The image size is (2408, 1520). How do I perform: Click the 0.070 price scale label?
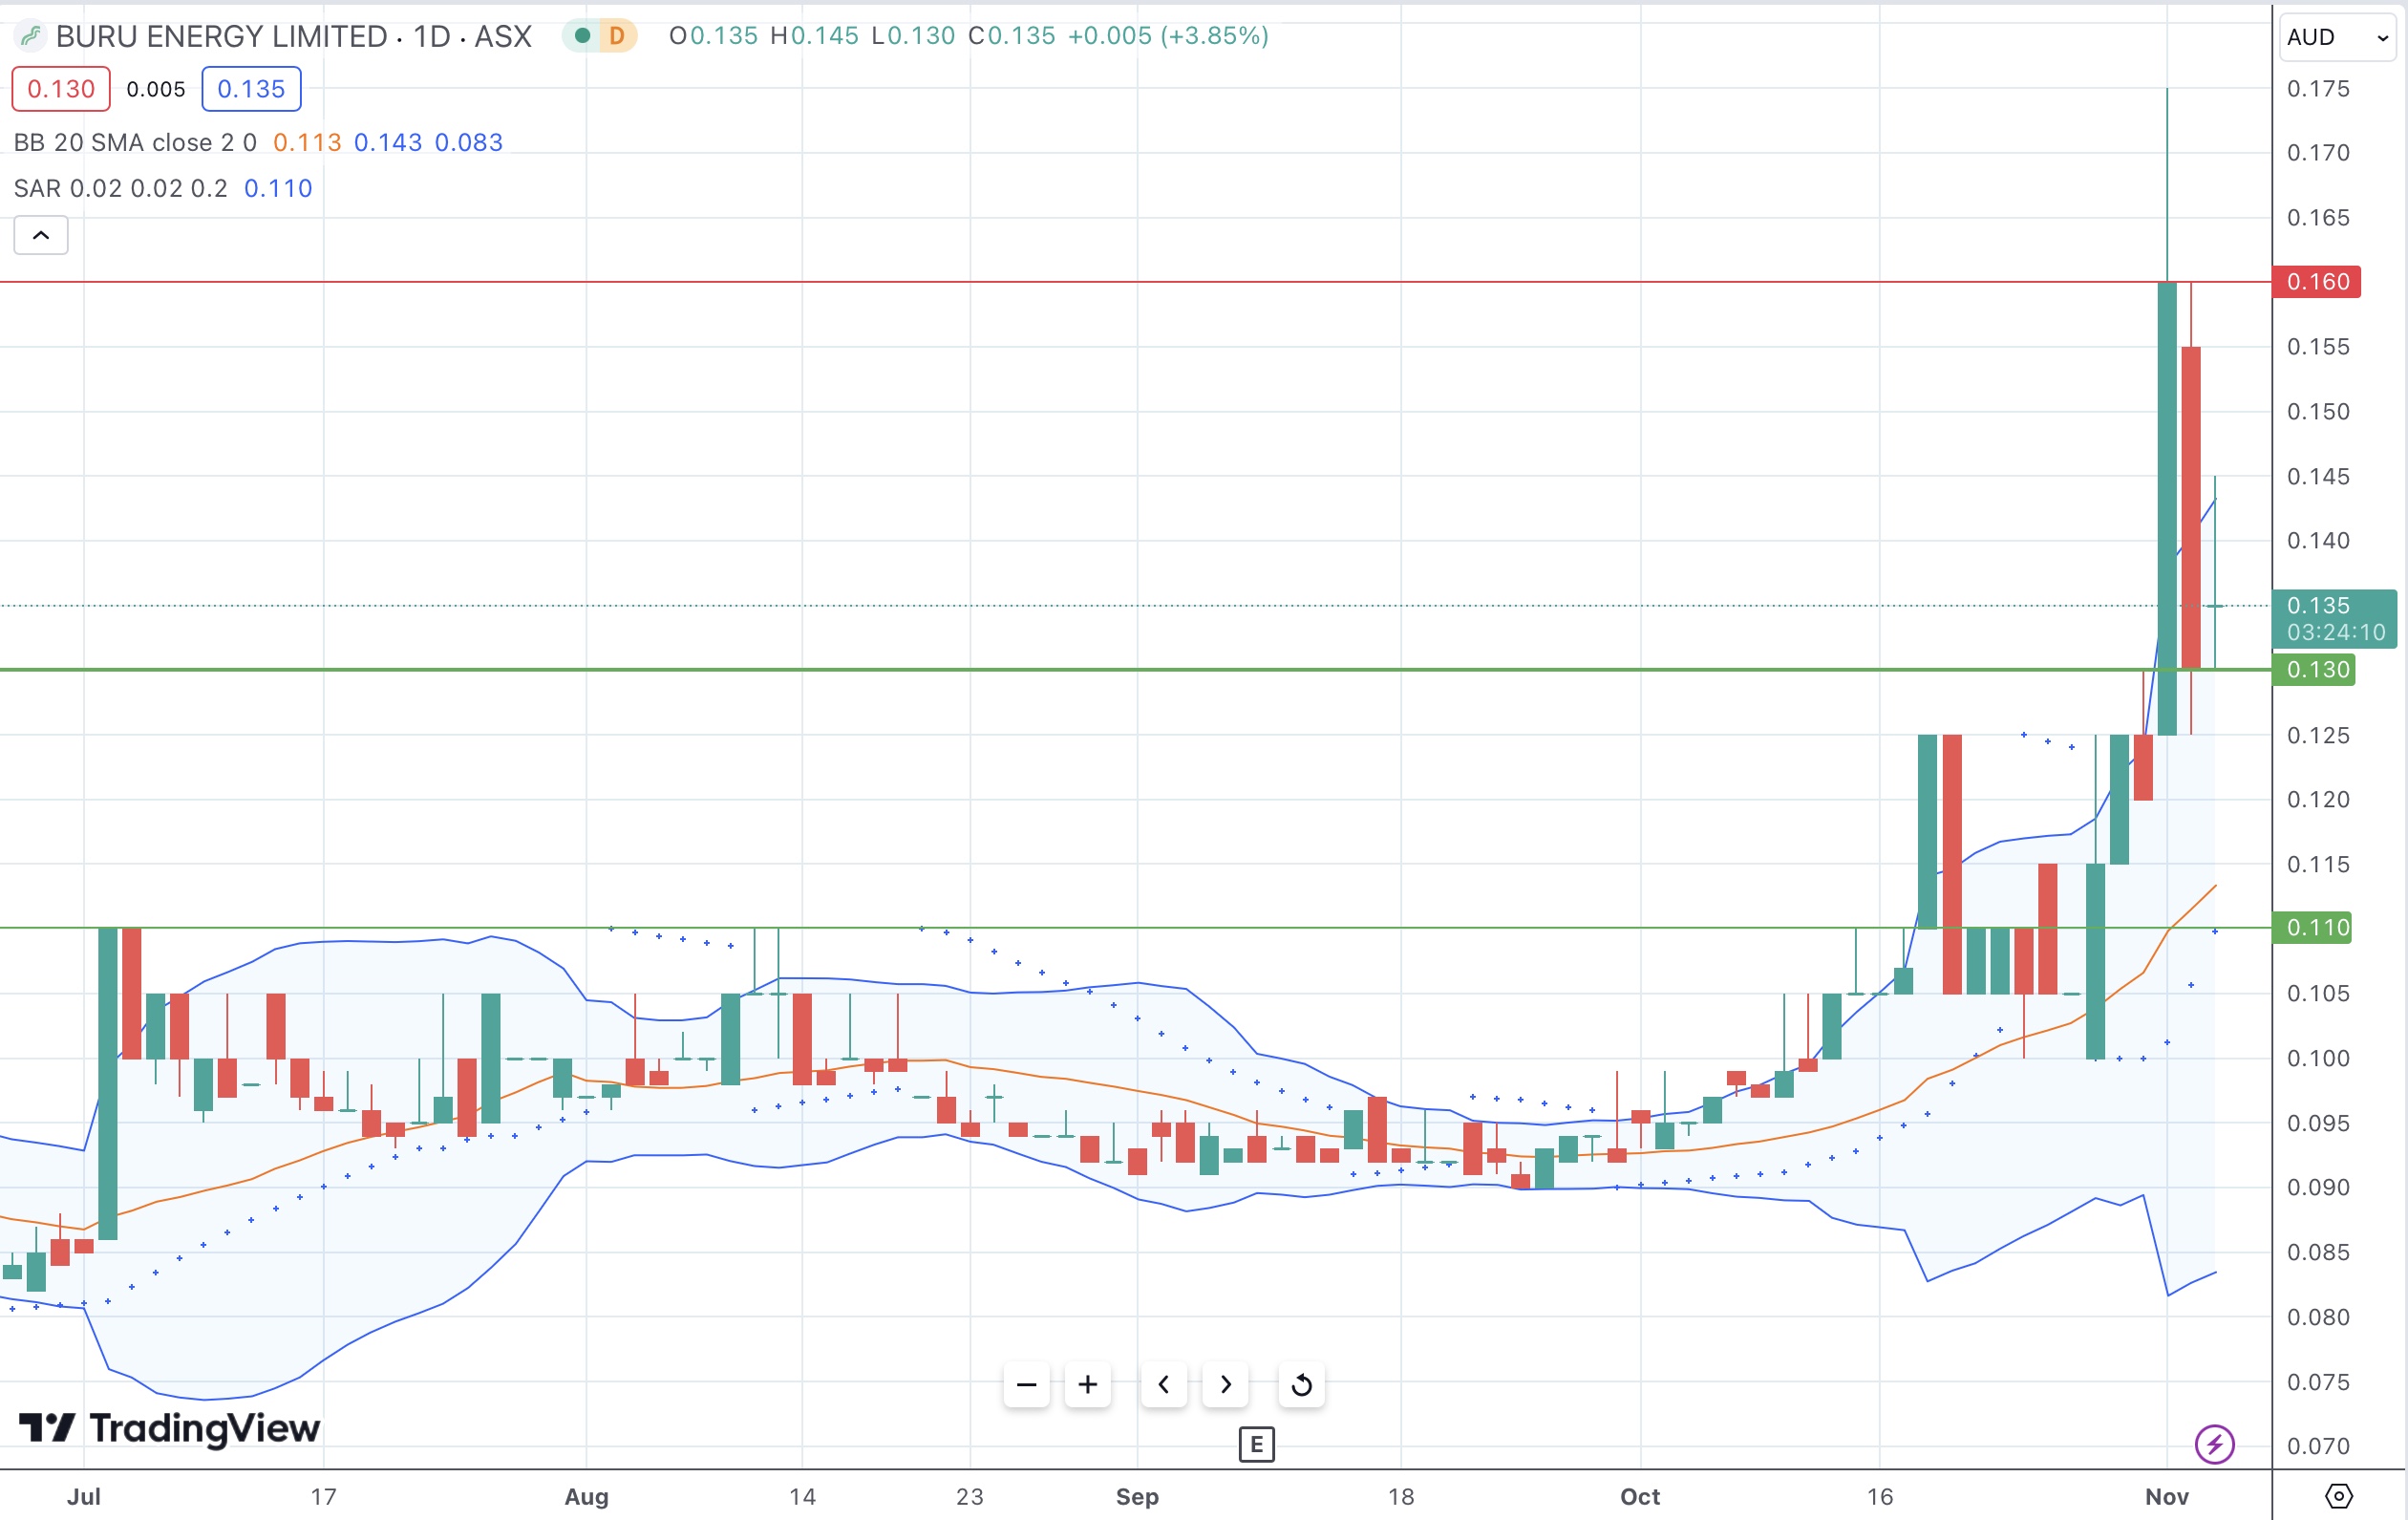2318,1446
